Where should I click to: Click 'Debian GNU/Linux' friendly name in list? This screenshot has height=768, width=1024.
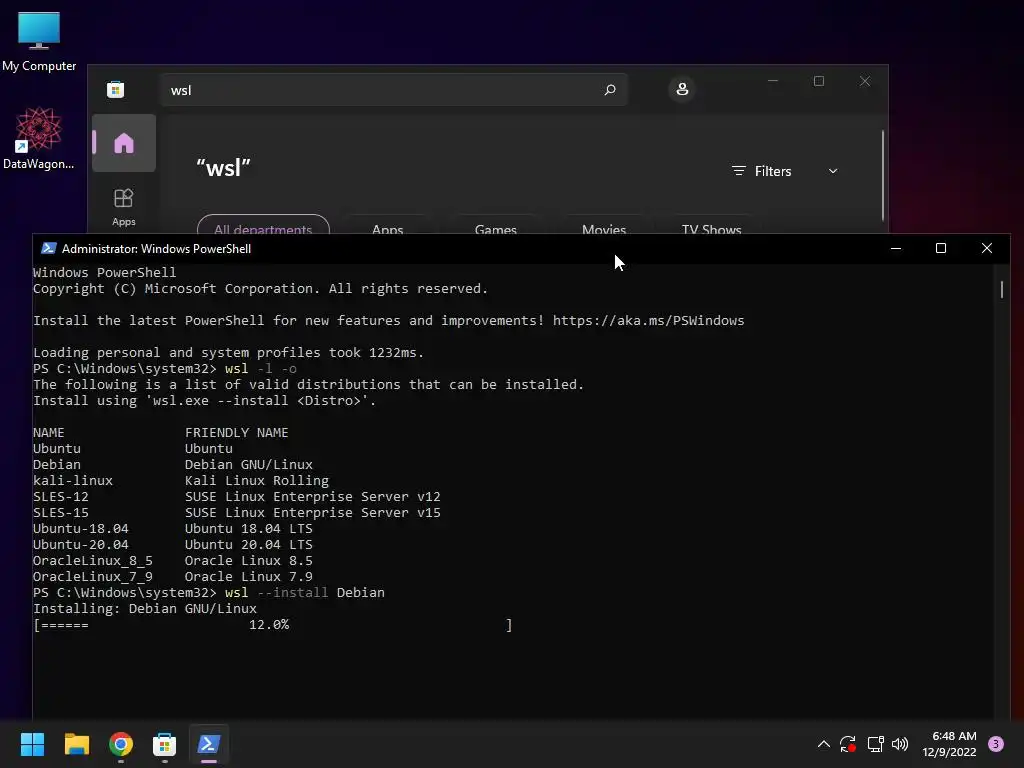(249, 465)
